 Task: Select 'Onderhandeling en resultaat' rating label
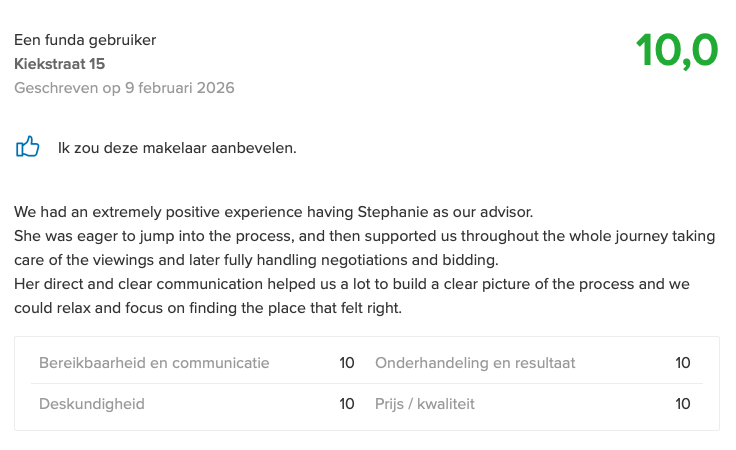coord(475,363)
